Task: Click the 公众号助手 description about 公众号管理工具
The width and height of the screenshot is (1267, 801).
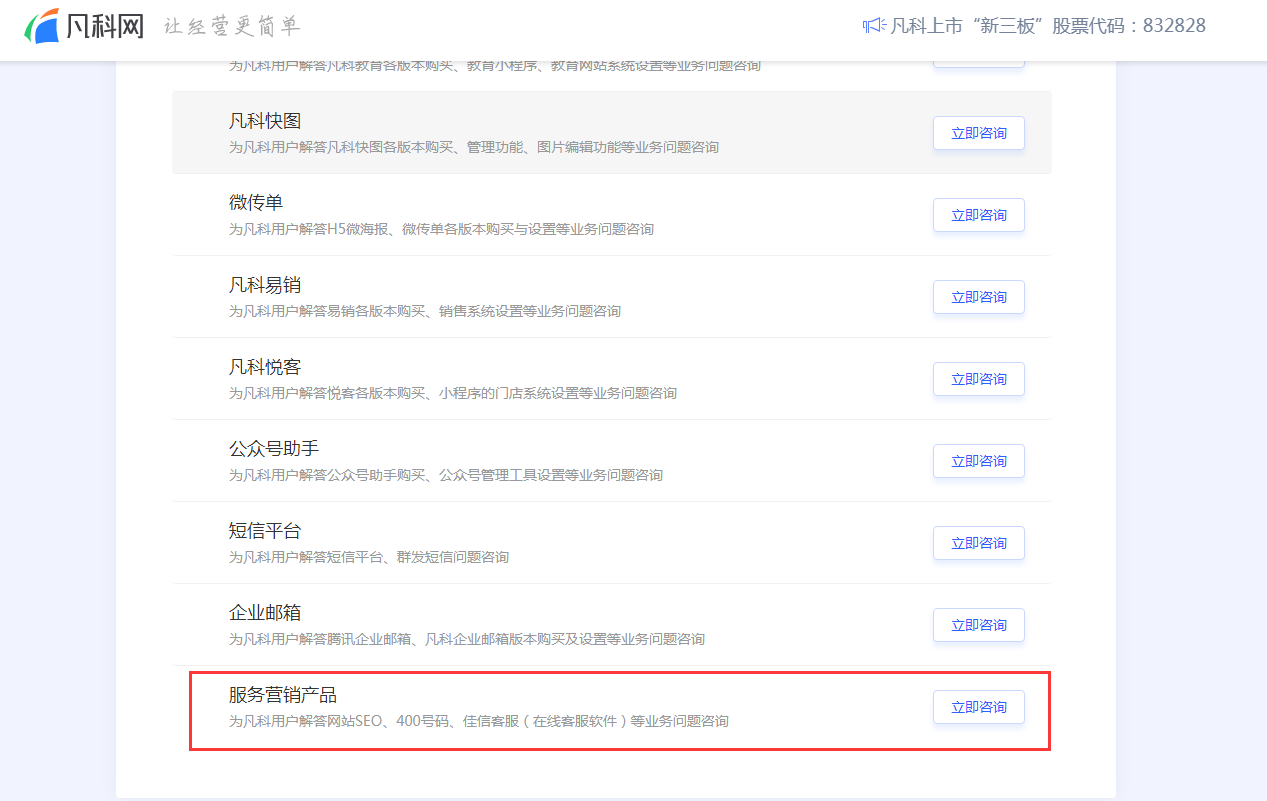Action: point(446,475)
